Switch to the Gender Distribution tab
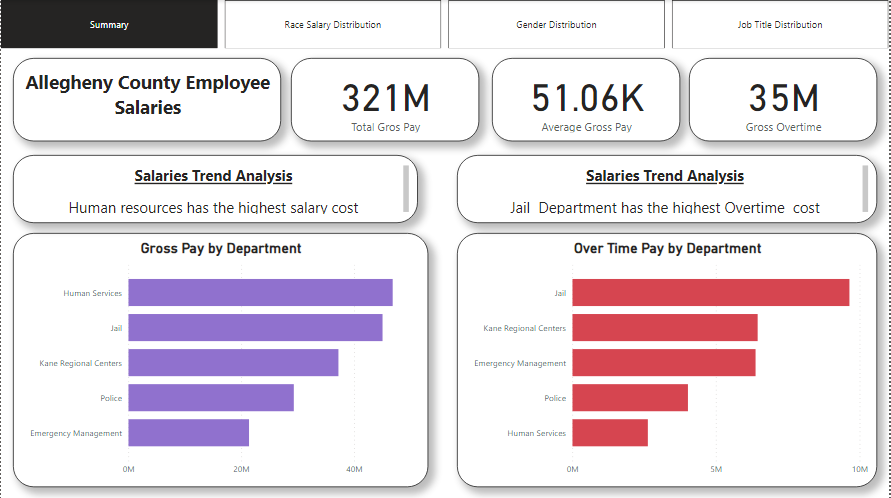This screenshot has height=498, width=891. (556, 24)
